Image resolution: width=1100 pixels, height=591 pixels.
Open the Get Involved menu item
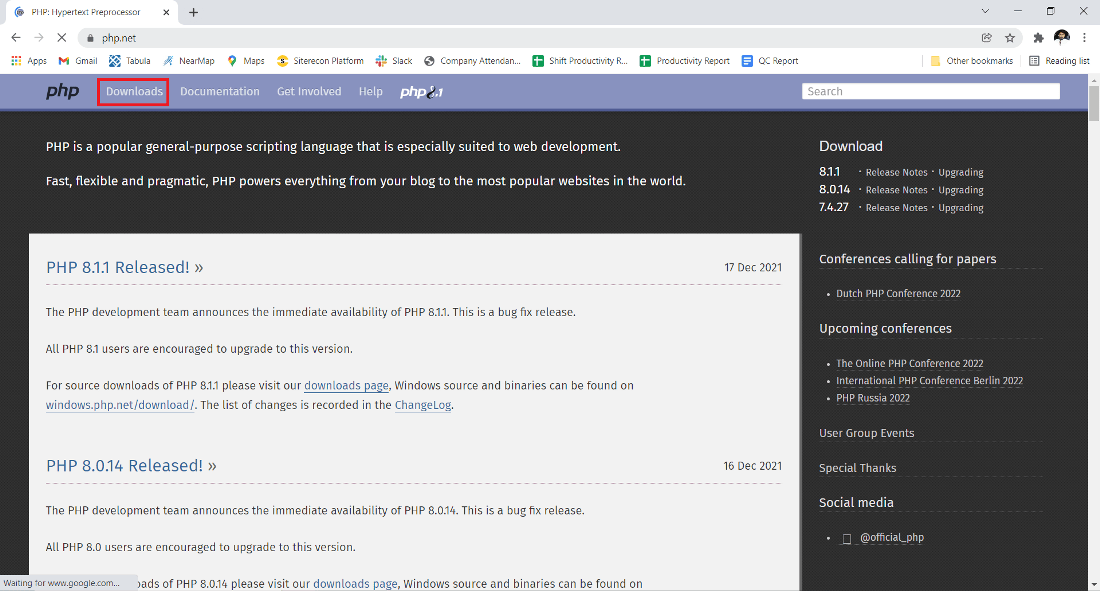click(309, 91)
